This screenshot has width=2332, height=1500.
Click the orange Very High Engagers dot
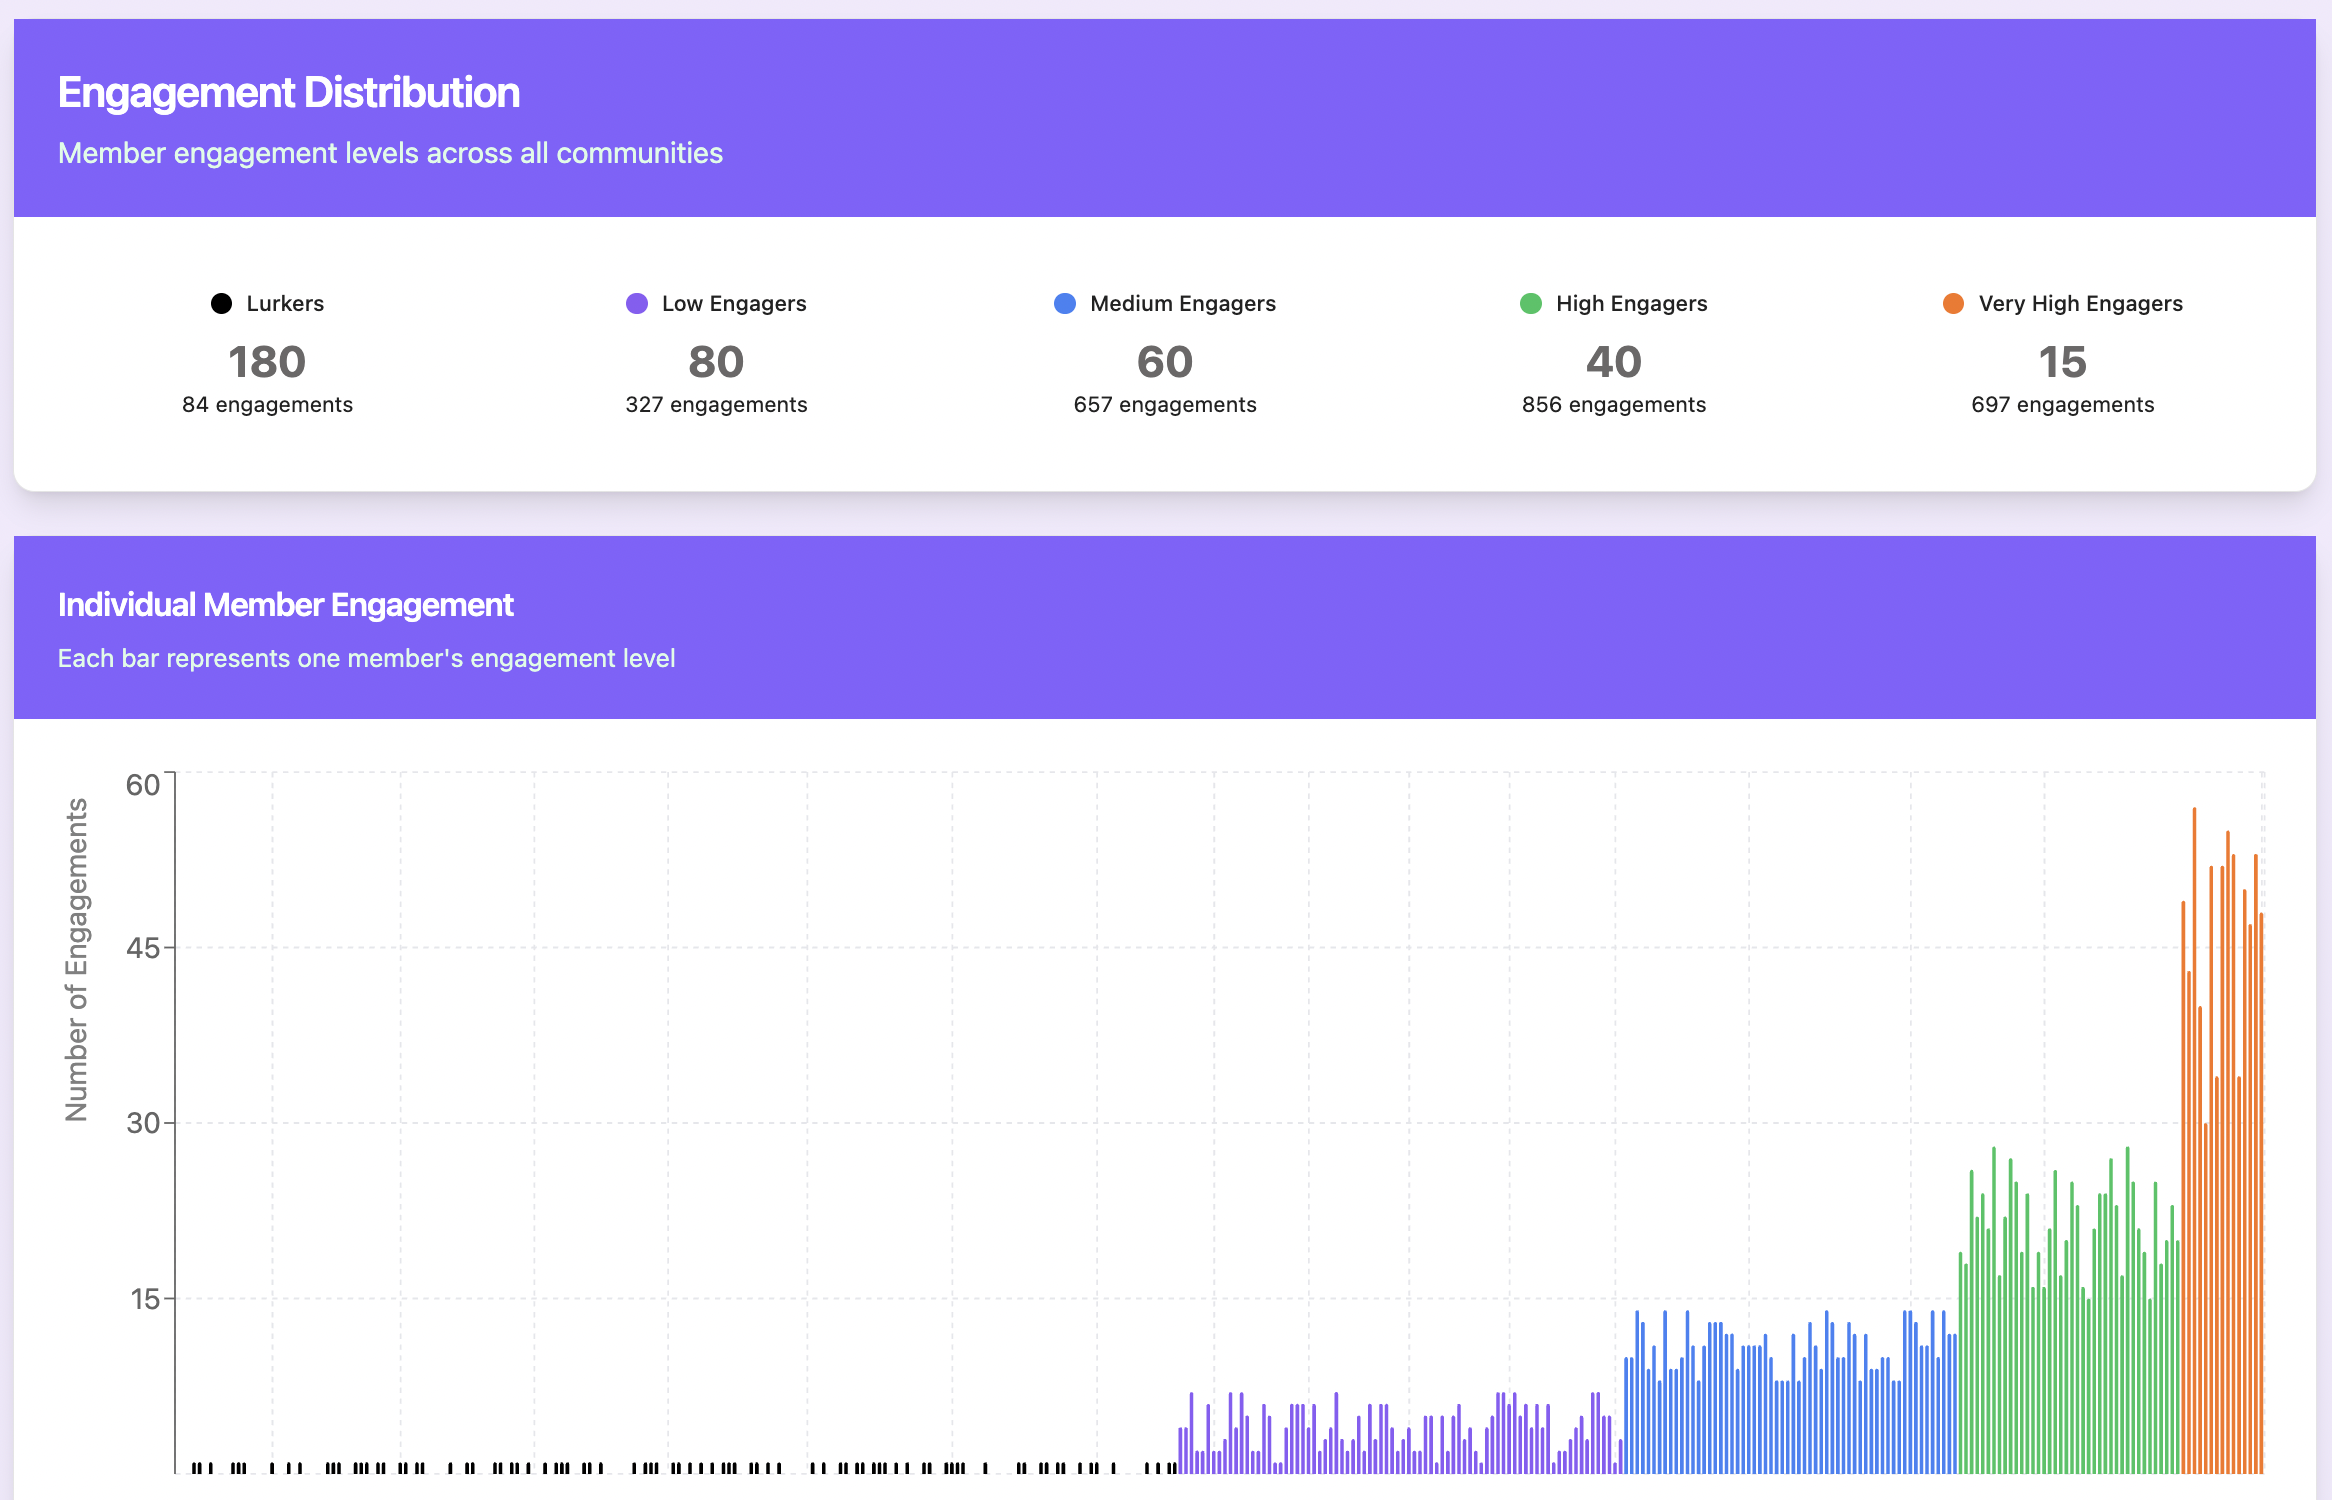[1953, 303]
